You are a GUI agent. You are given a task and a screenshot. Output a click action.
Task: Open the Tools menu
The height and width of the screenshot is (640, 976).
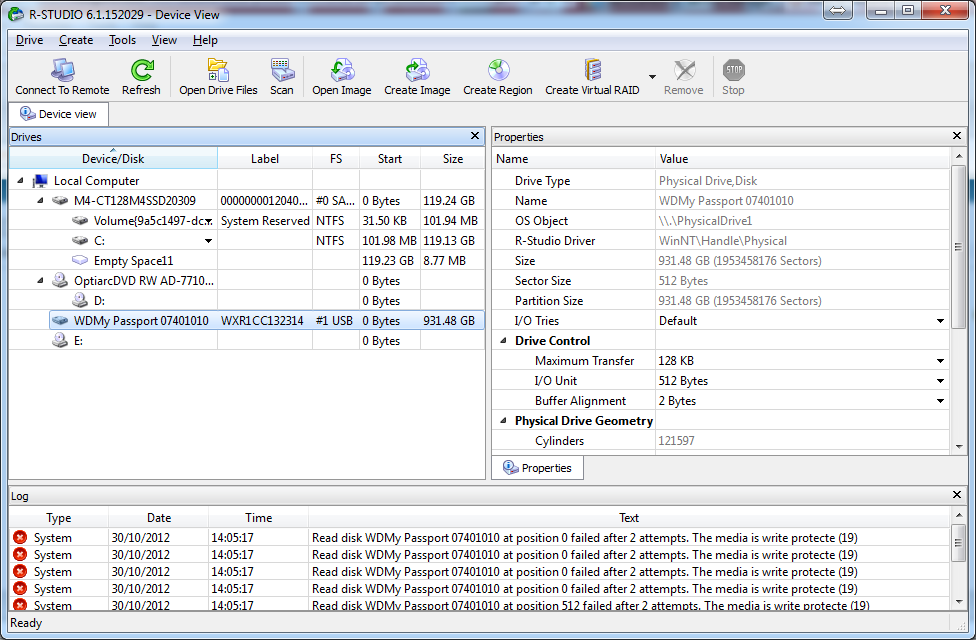point(122,40)
